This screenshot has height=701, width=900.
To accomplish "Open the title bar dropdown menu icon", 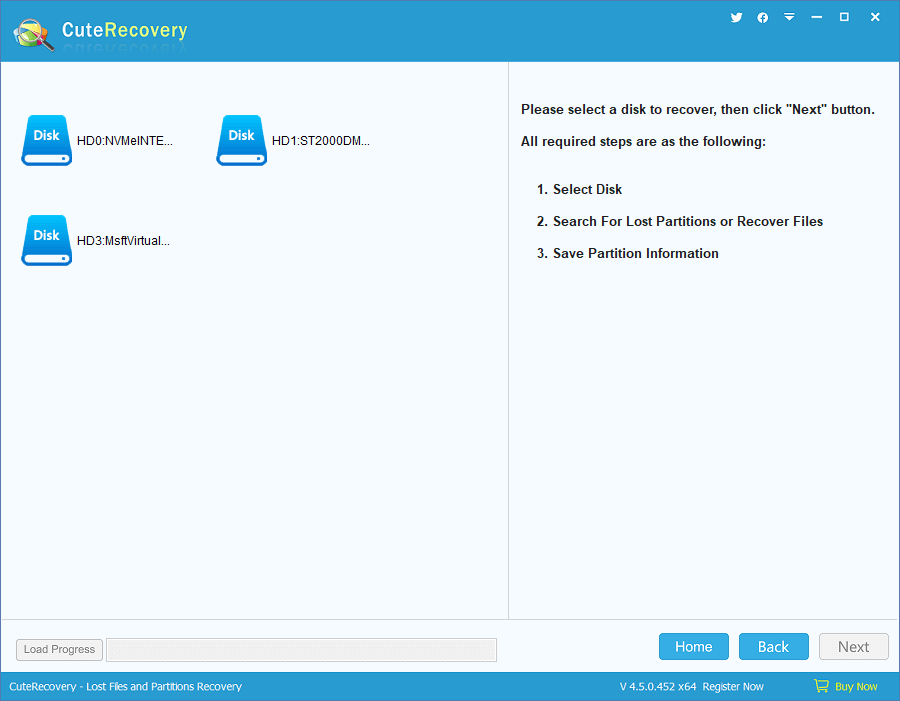I will (x=790, y=17).
